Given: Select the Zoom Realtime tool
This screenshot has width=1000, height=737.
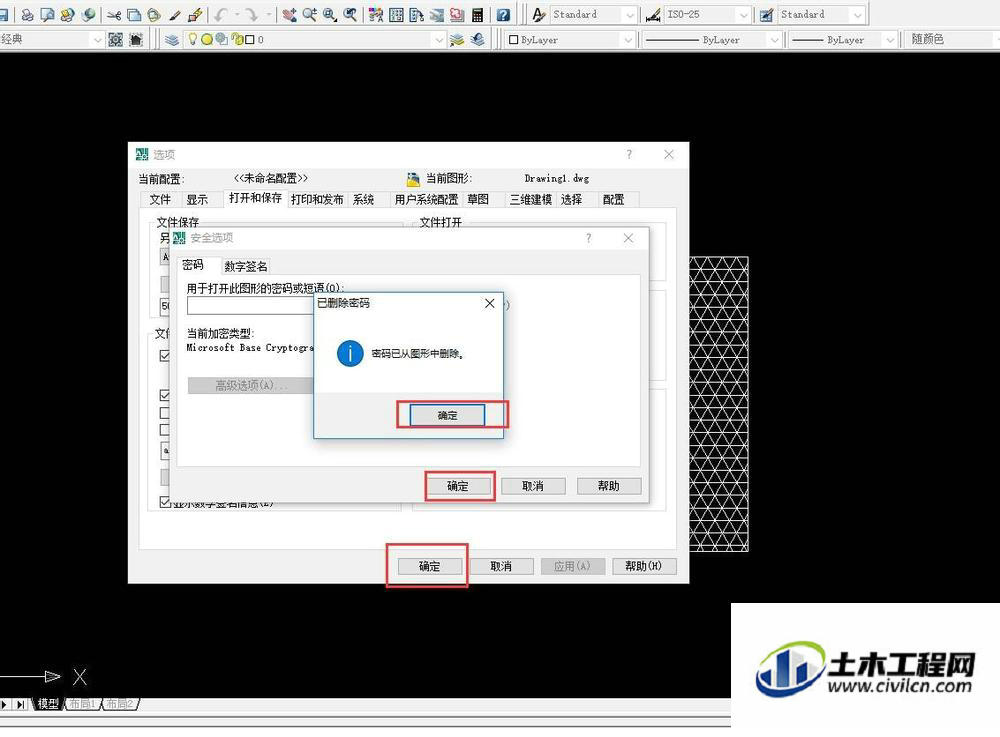Looking at the screenshot, I should (x=309, y=15).
